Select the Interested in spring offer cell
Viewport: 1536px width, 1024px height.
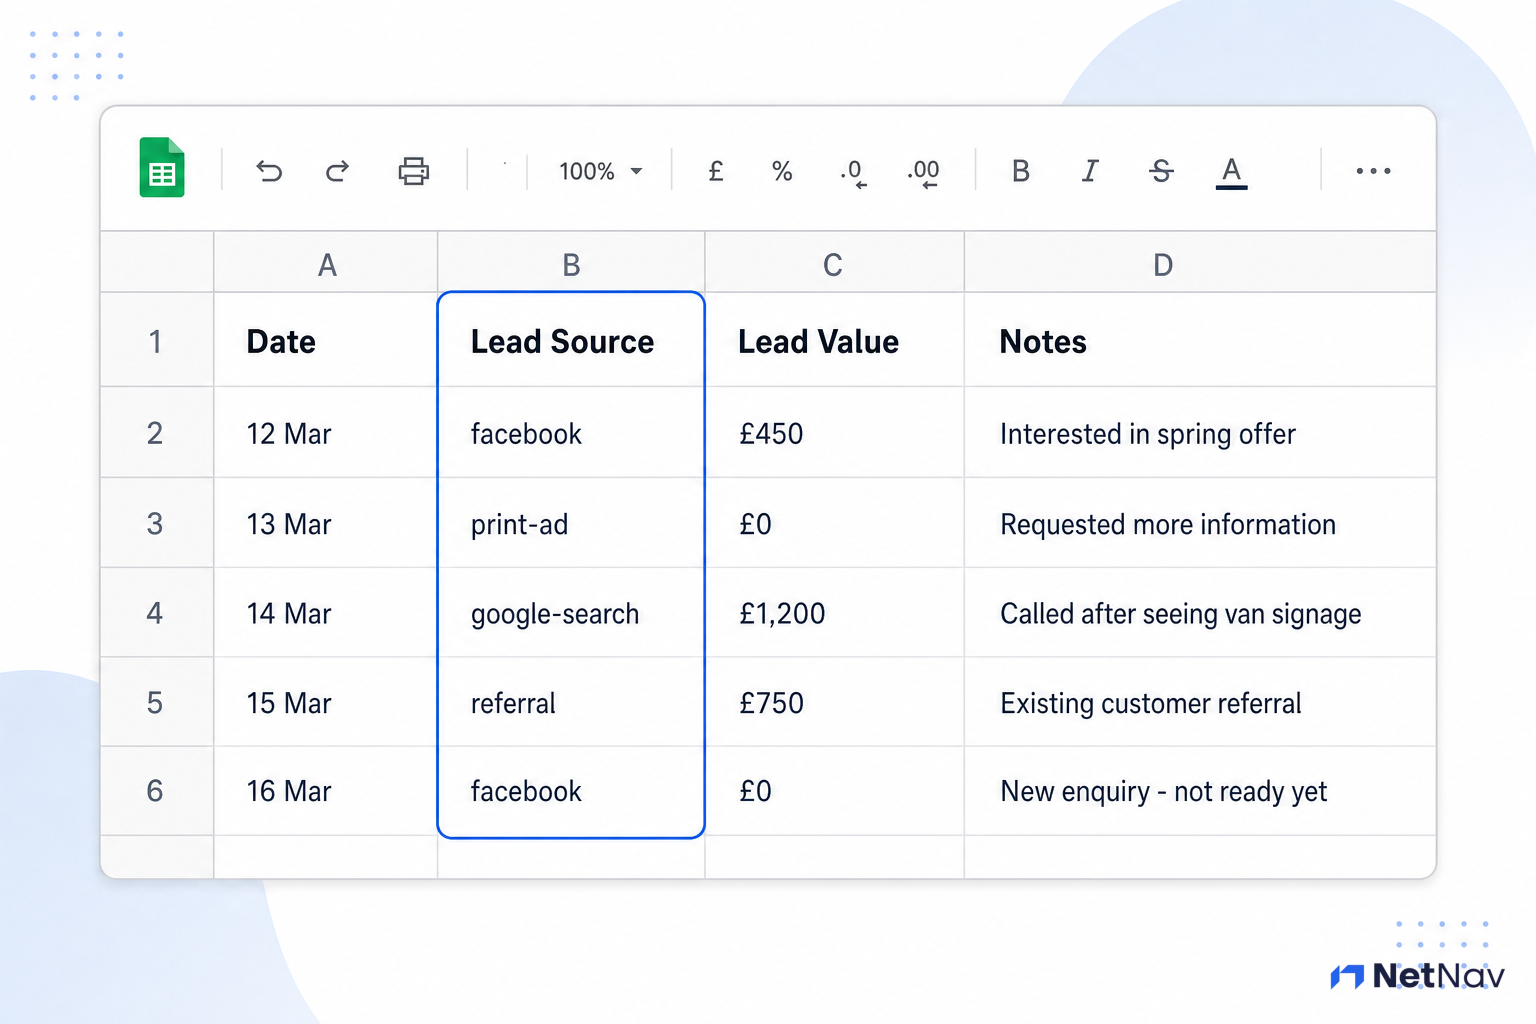[x=1200, y=432]
